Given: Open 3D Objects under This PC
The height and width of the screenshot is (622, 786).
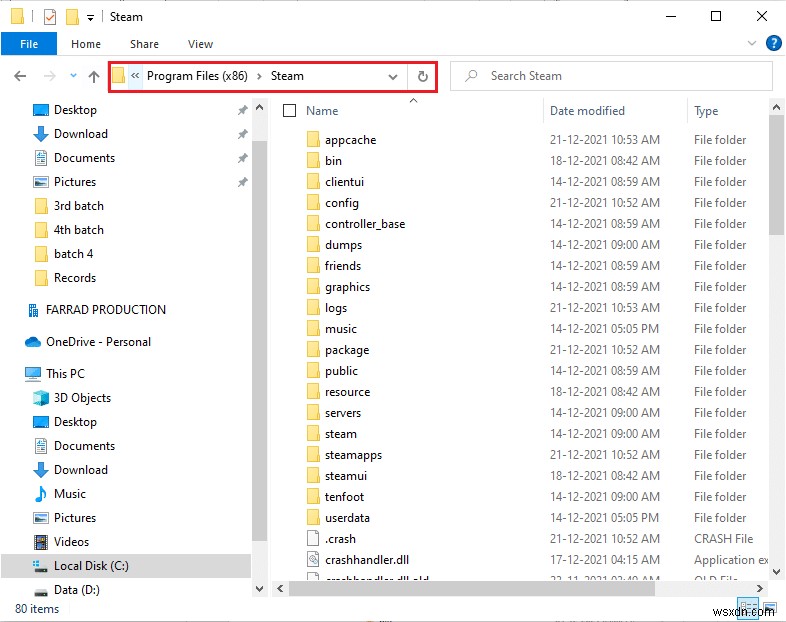Looking at the screenshot, I should click(x=82, y=398).
